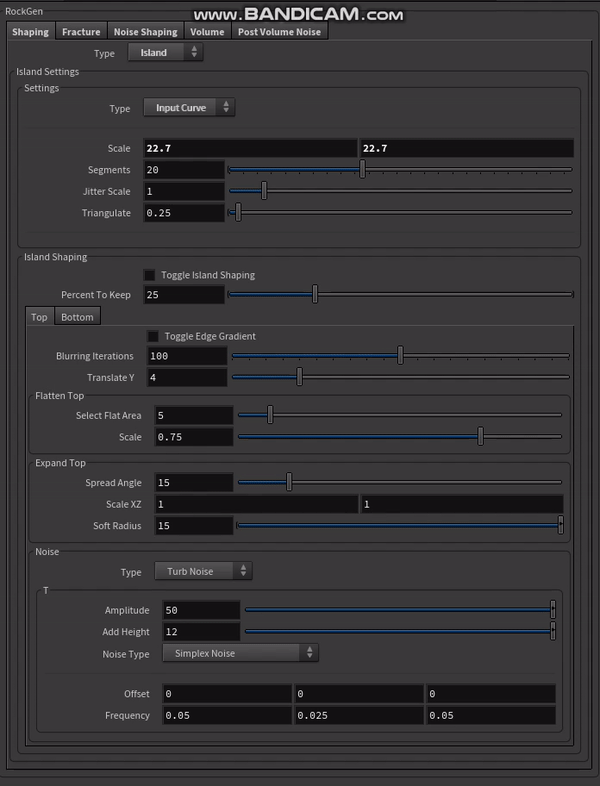The width and height of the screenshot is (600, 786).
Task: Click the Translate Y value field
Action: 187,378
